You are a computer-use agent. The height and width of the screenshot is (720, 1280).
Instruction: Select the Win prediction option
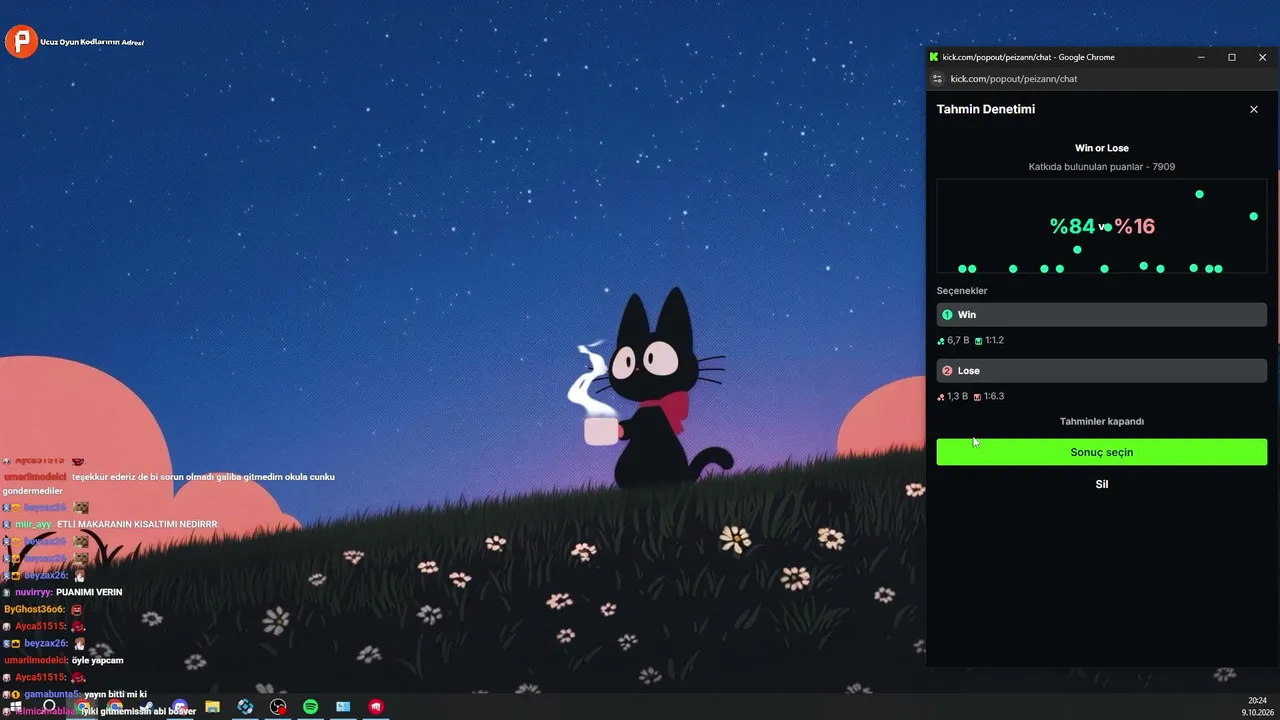tap(1102, 315)
